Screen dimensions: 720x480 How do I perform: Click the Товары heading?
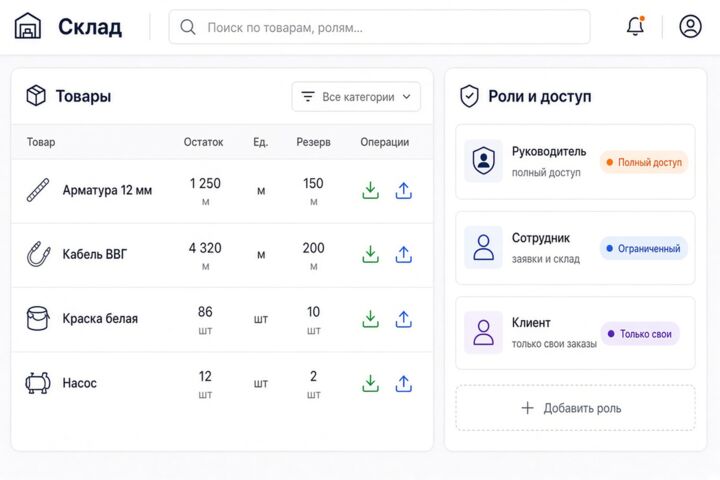coord(84,96)
